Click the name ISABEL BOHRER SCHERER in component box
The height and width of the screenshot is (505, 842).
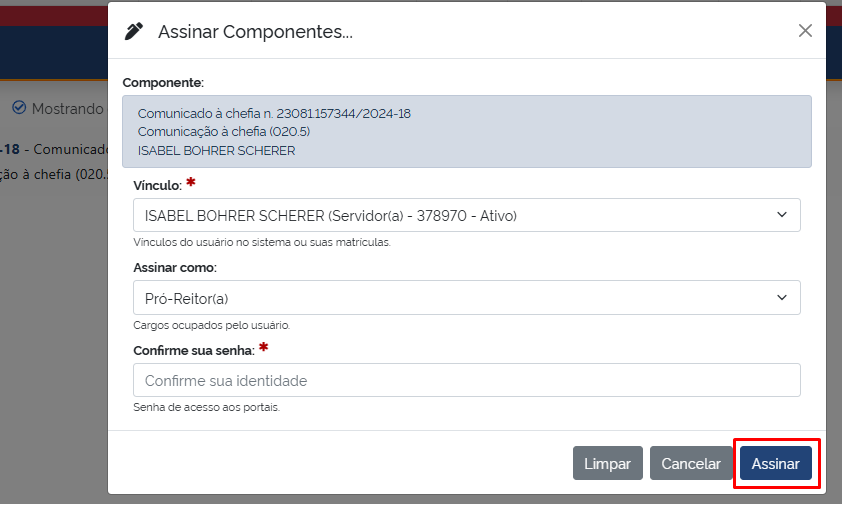point(216,151)
